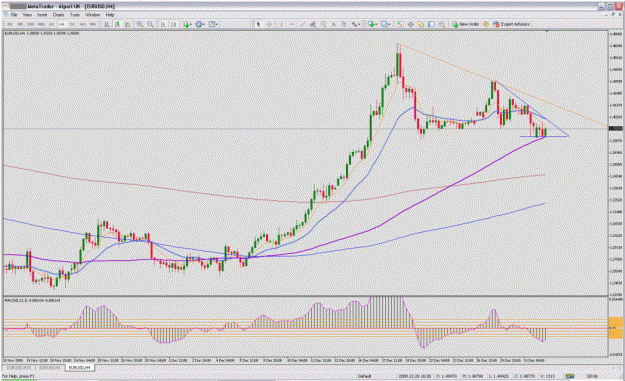Switch to the EURUSD,M15 chart tab
Viewport: 625px width, 381px height.
point(19,367)
